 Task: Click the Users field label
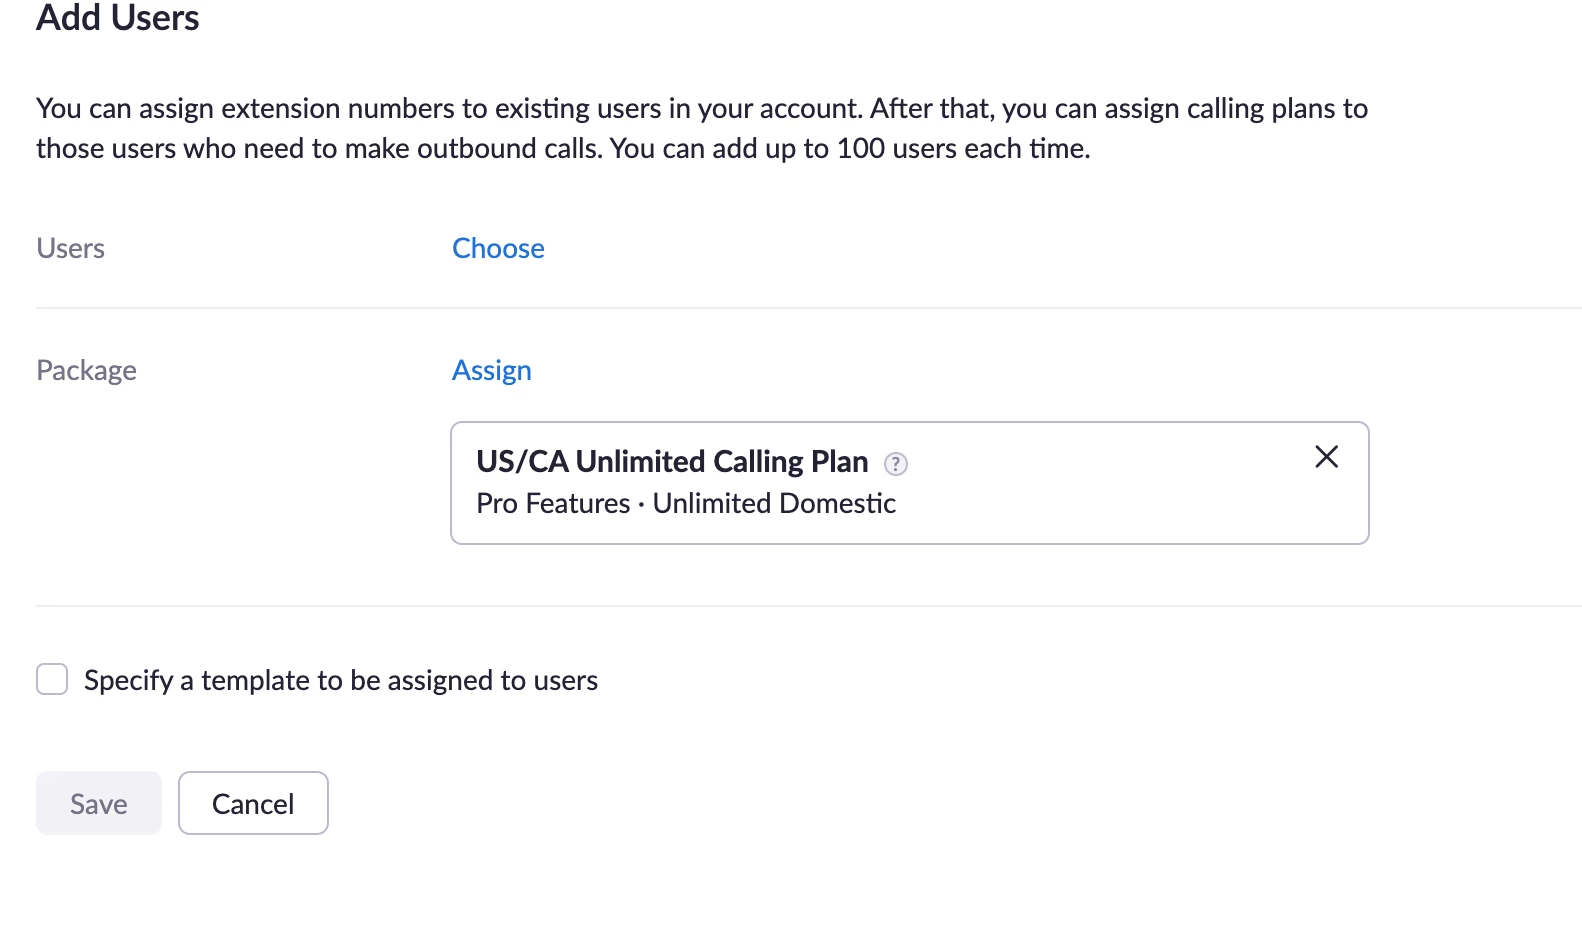pos(70,248)
